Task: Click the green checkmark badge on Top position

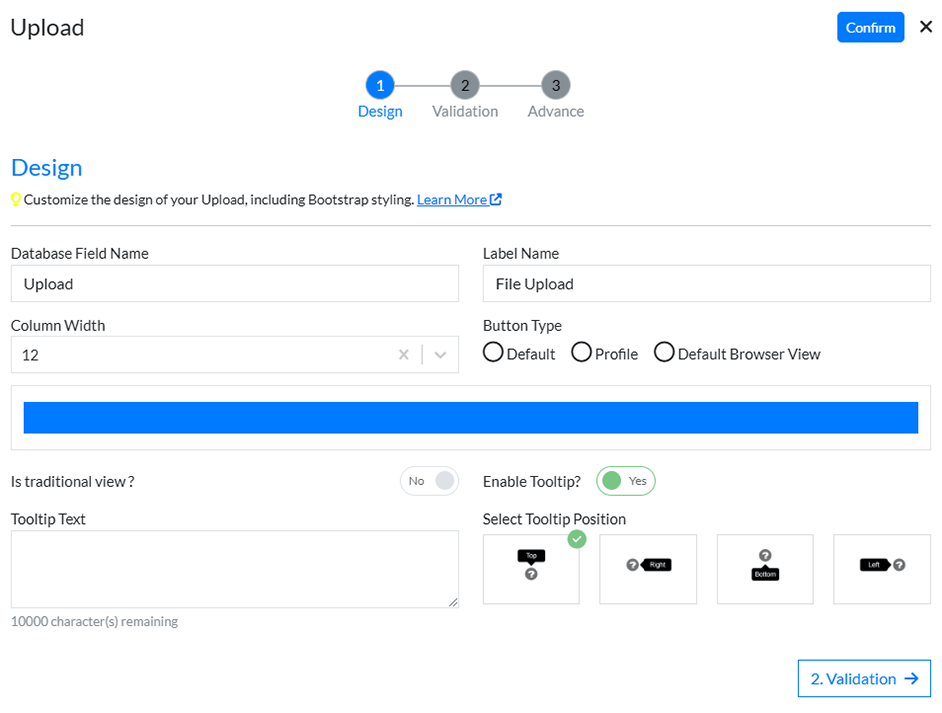Action: click(577, 539)
